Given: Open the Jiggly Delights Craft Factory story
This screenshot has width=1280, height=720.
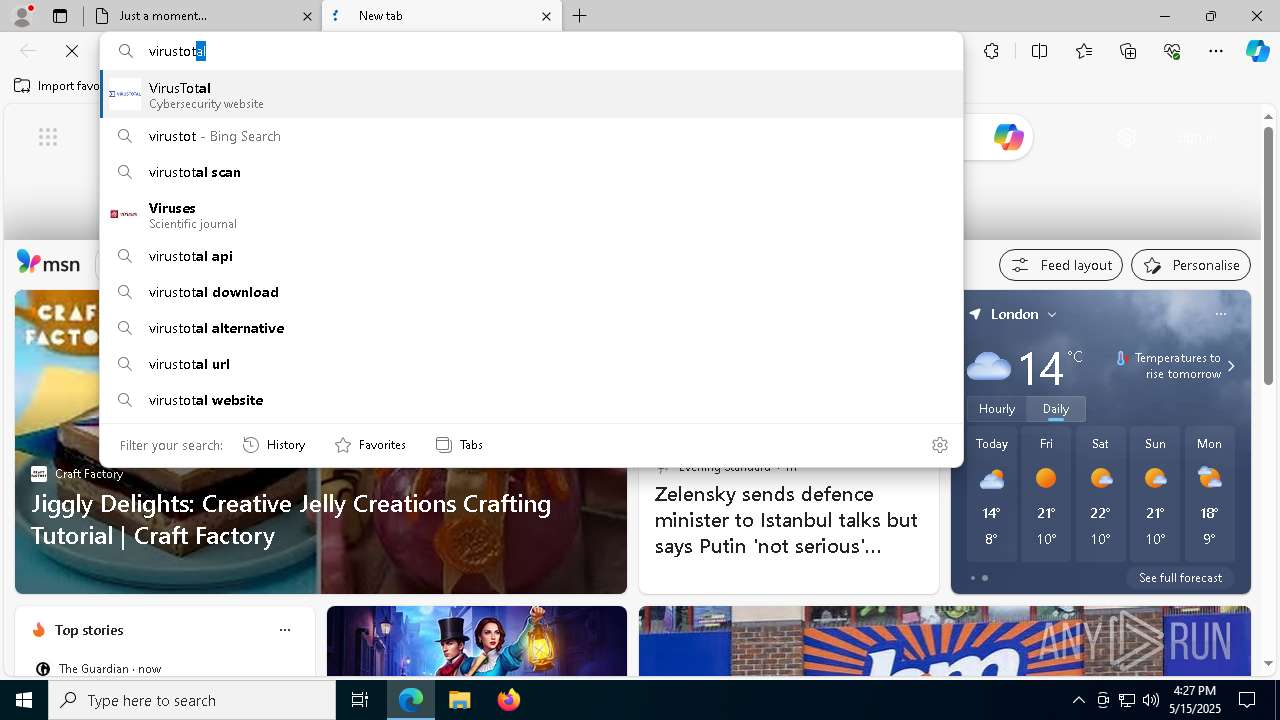Looking at the screenshot, I should 291,519.
